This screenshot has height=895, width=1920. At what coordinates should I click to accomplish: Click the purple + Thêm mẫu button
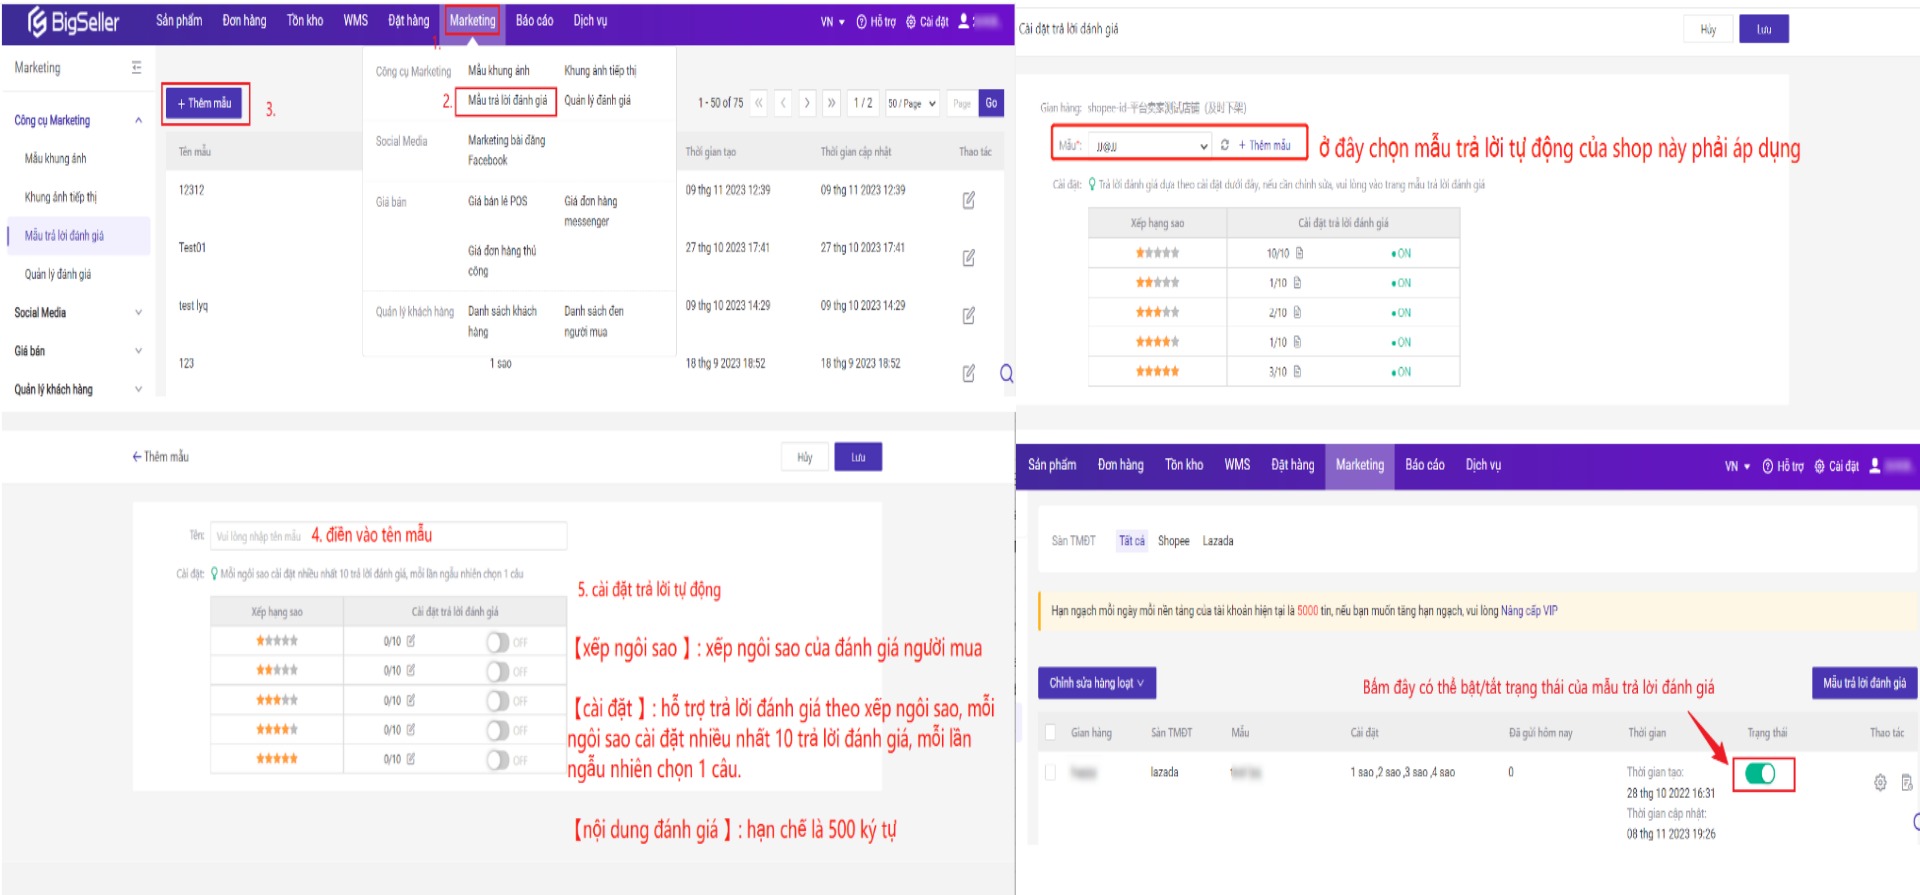204,103
